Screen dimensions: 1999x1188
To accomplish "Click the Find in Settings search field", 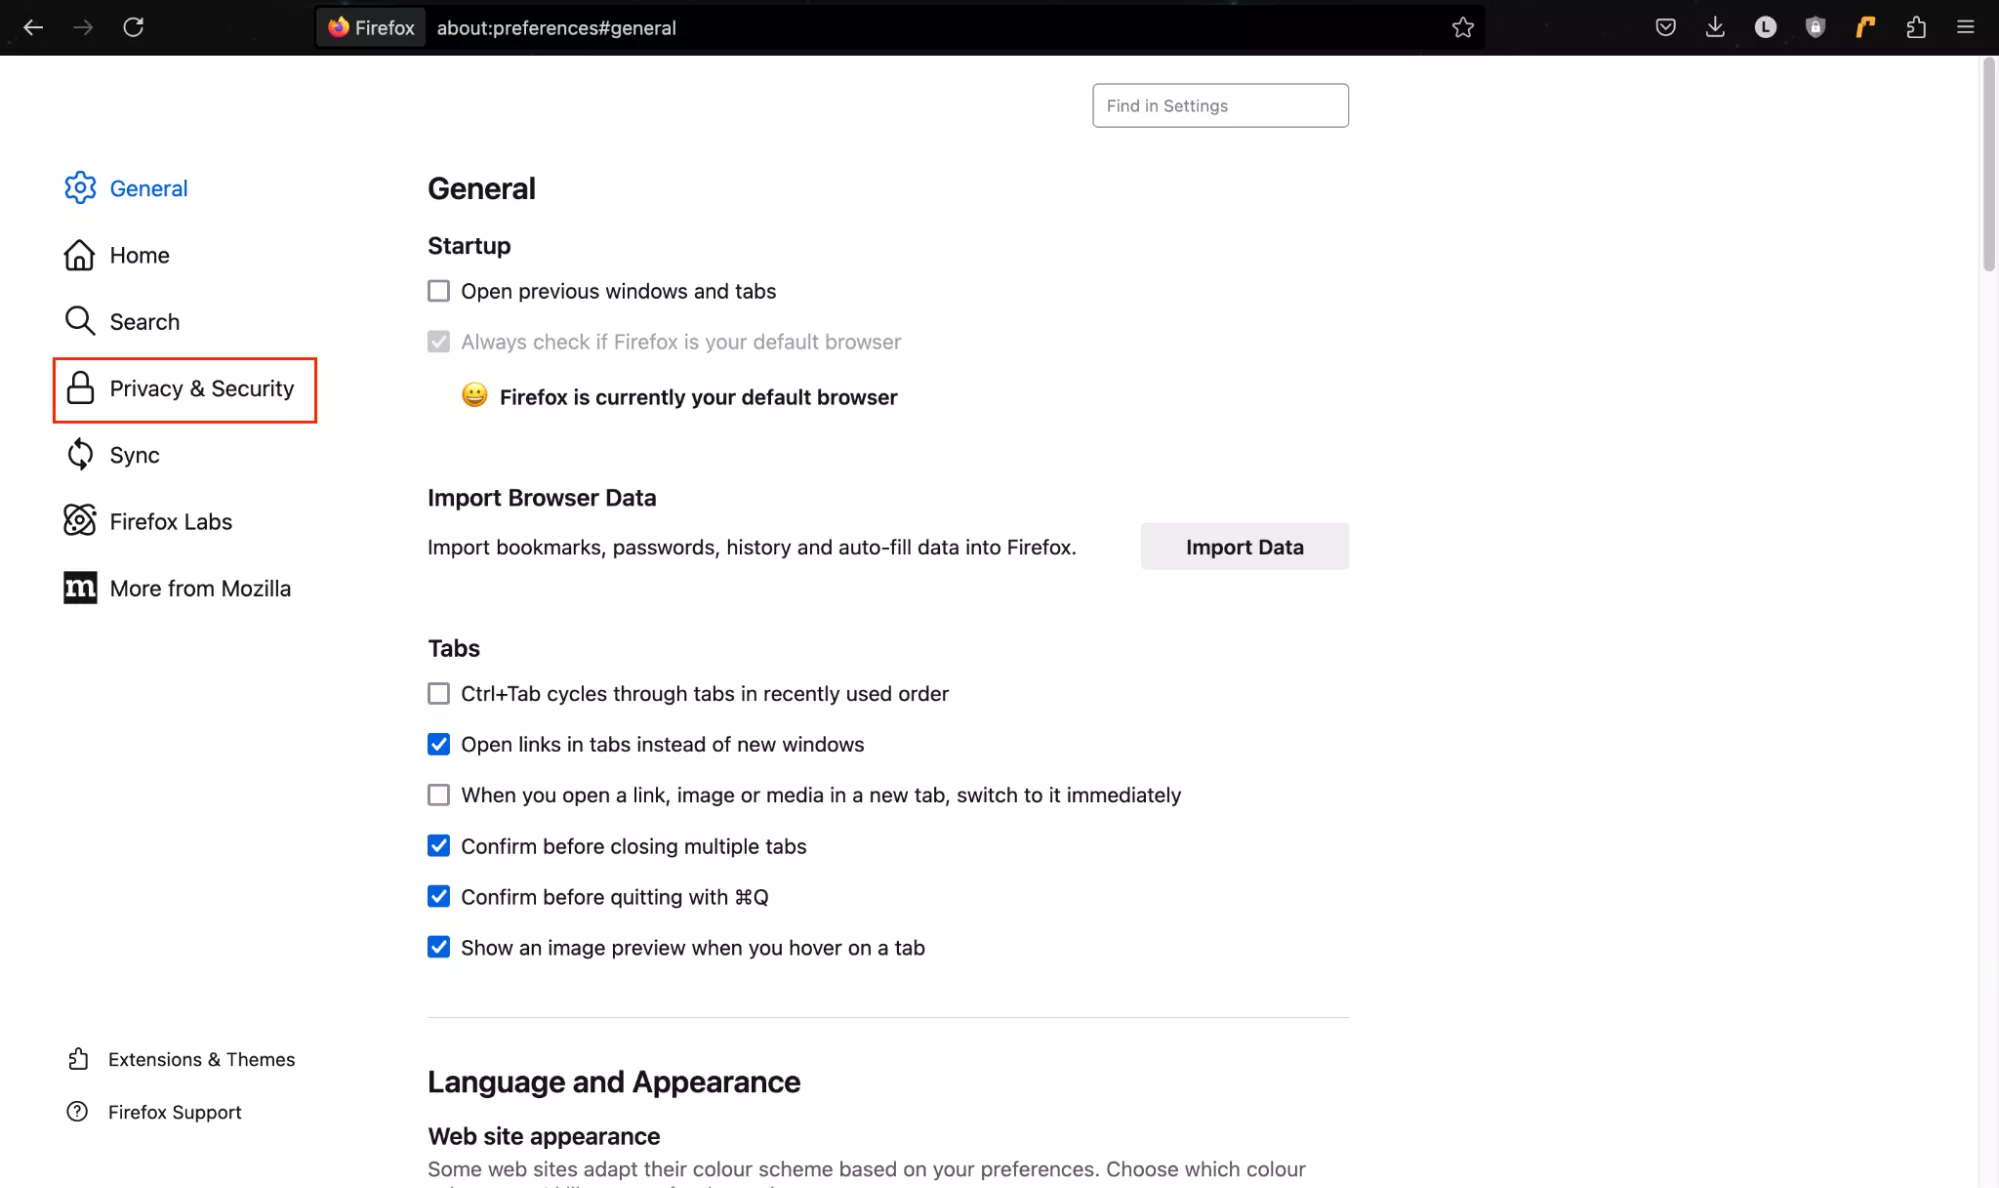I will click(x=1220, y=106).
